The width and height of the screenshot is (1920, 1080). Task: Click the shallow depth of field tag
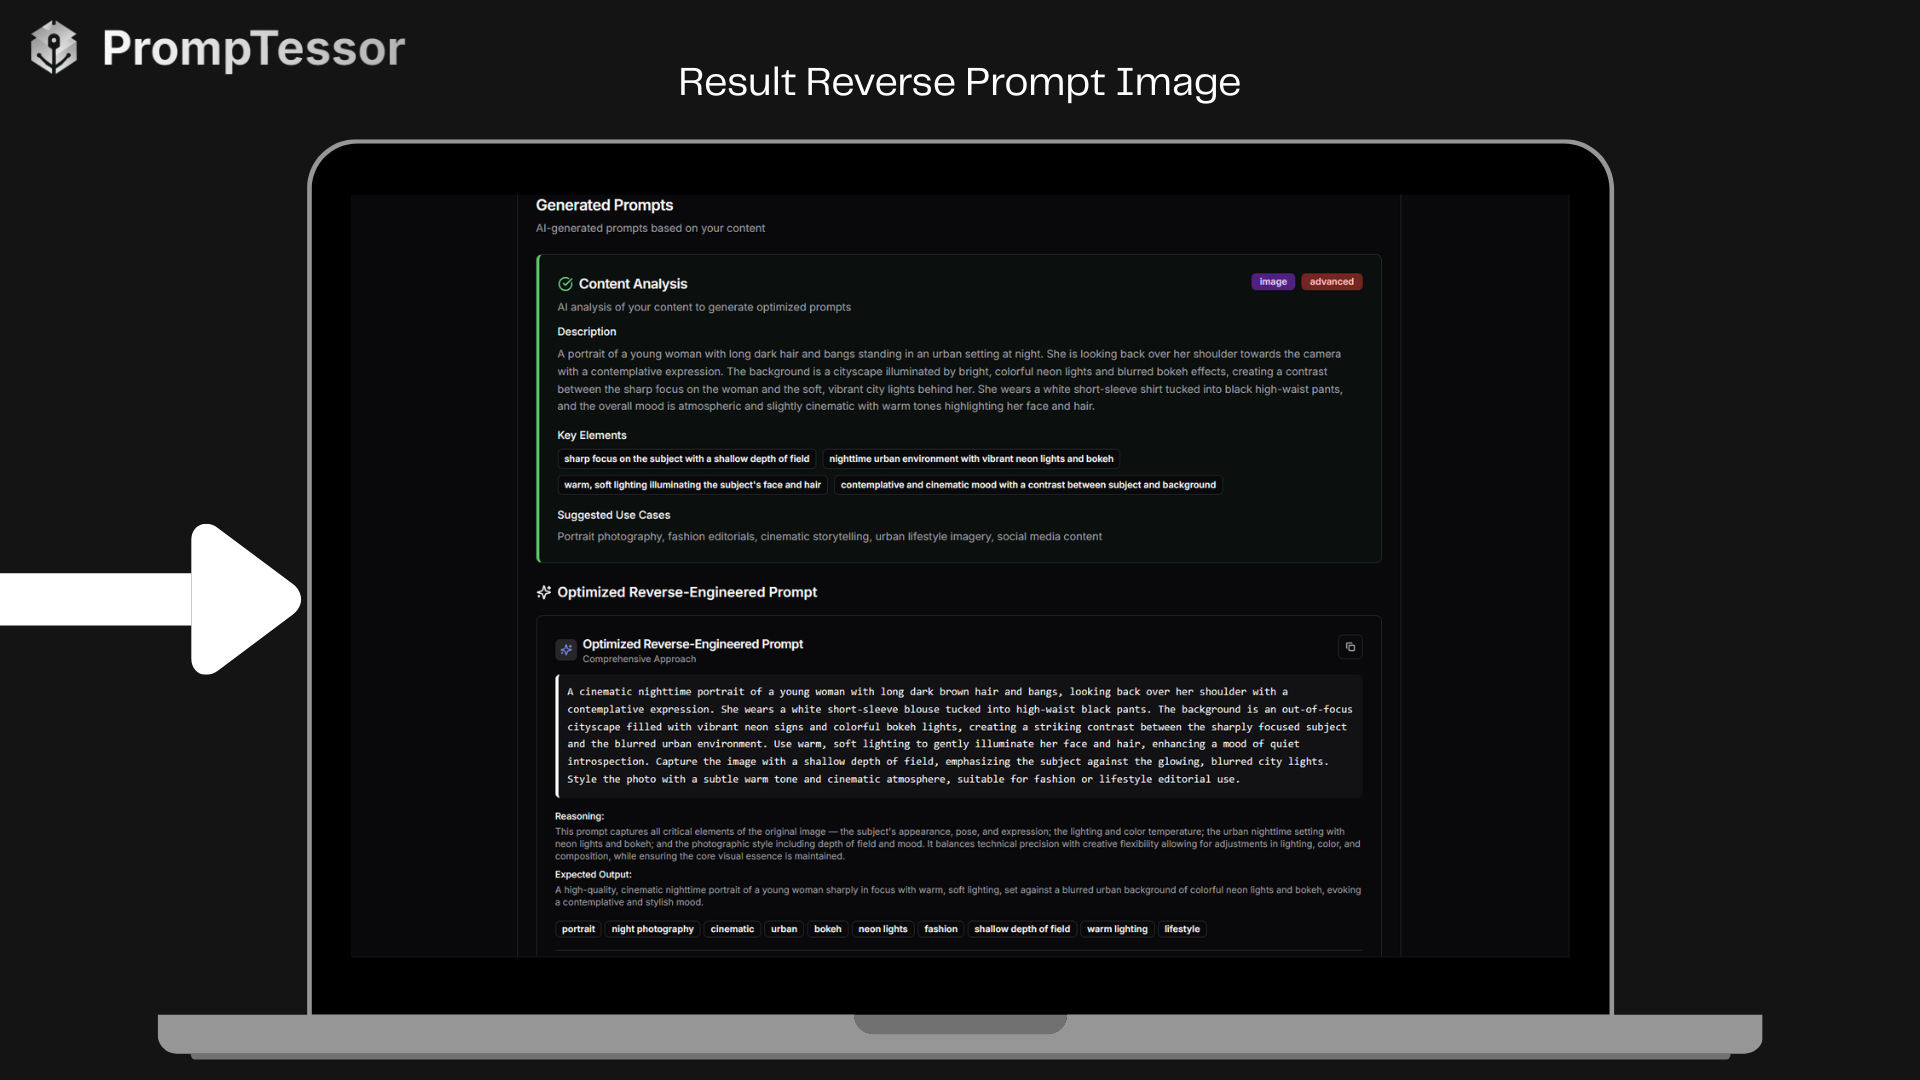tap(1021, 929)
